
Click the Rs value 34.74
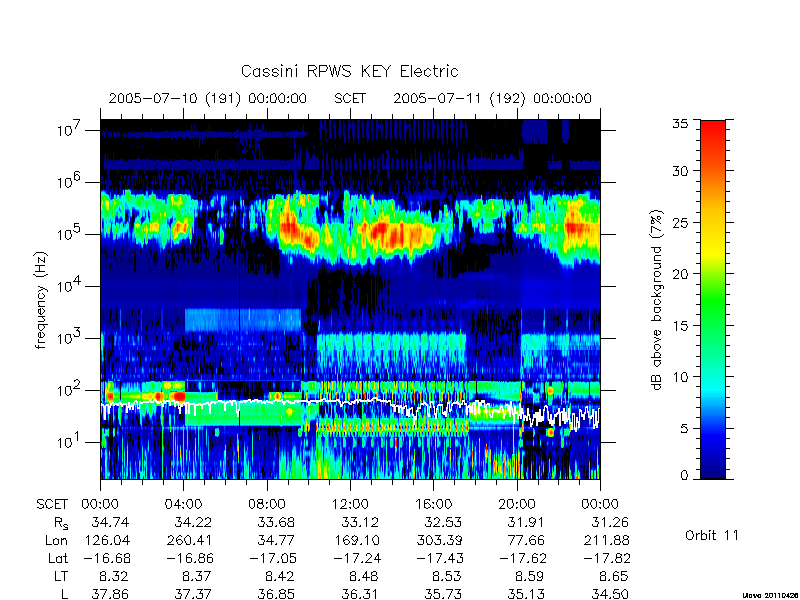point(110,522)
